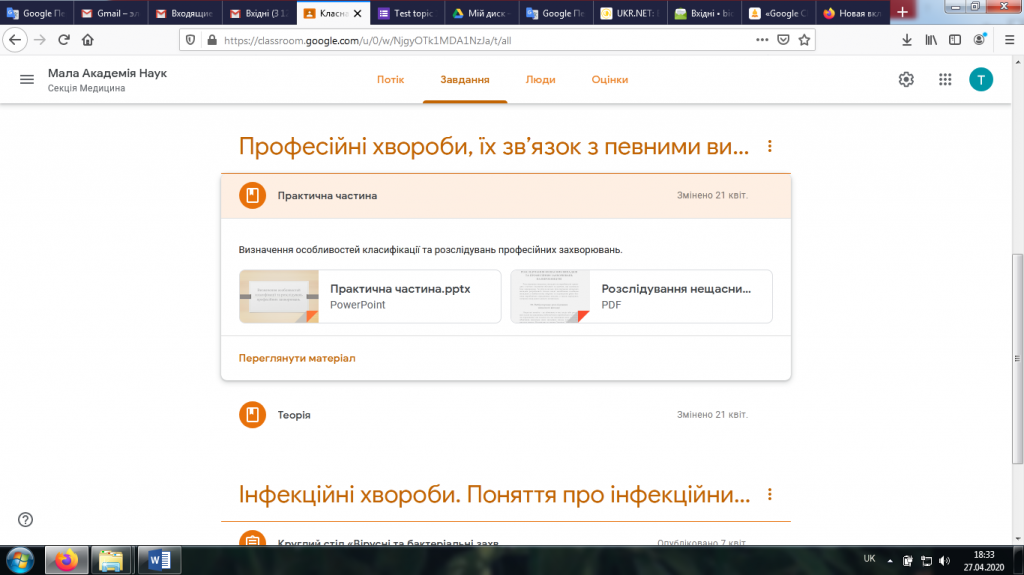Click the tracking protection shield icon

190,40
